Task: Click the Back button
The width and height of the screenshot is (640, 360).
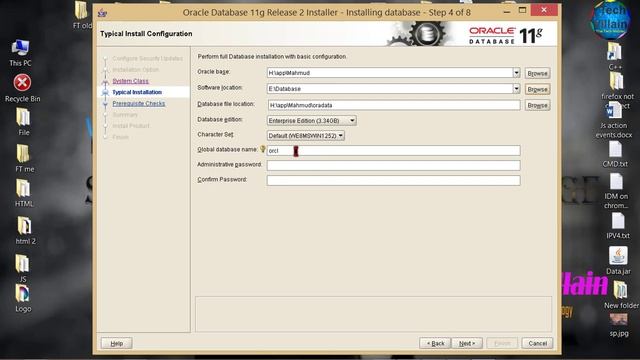Action: [x=435, y=343]
